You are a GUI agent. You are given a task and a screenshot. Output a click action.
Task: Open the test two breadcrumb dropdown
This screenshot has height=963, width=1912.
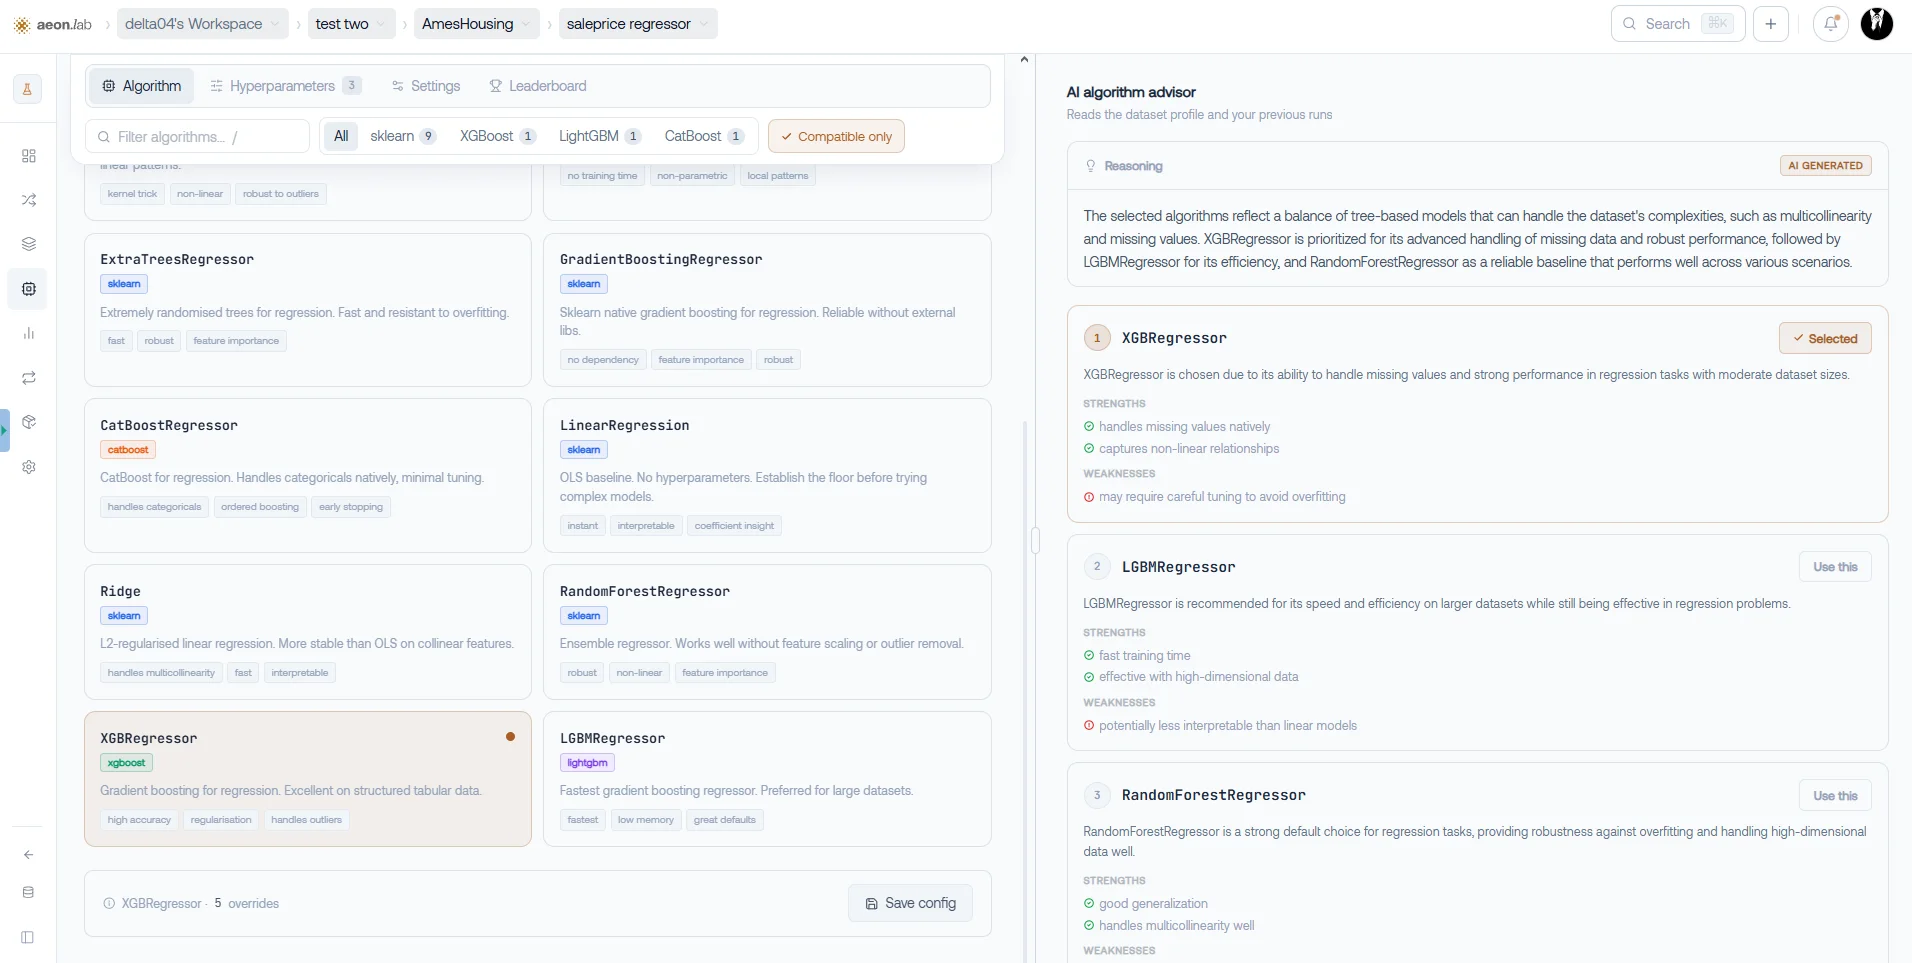(x=351, y=24)
